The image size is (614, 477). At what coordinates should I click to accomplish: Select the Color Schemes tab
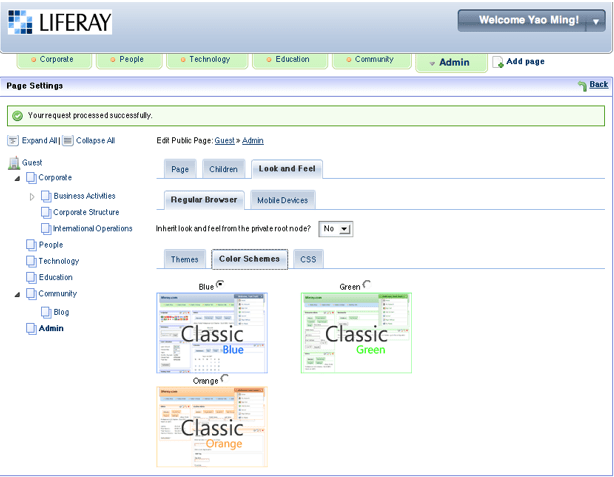coord(249,259)
